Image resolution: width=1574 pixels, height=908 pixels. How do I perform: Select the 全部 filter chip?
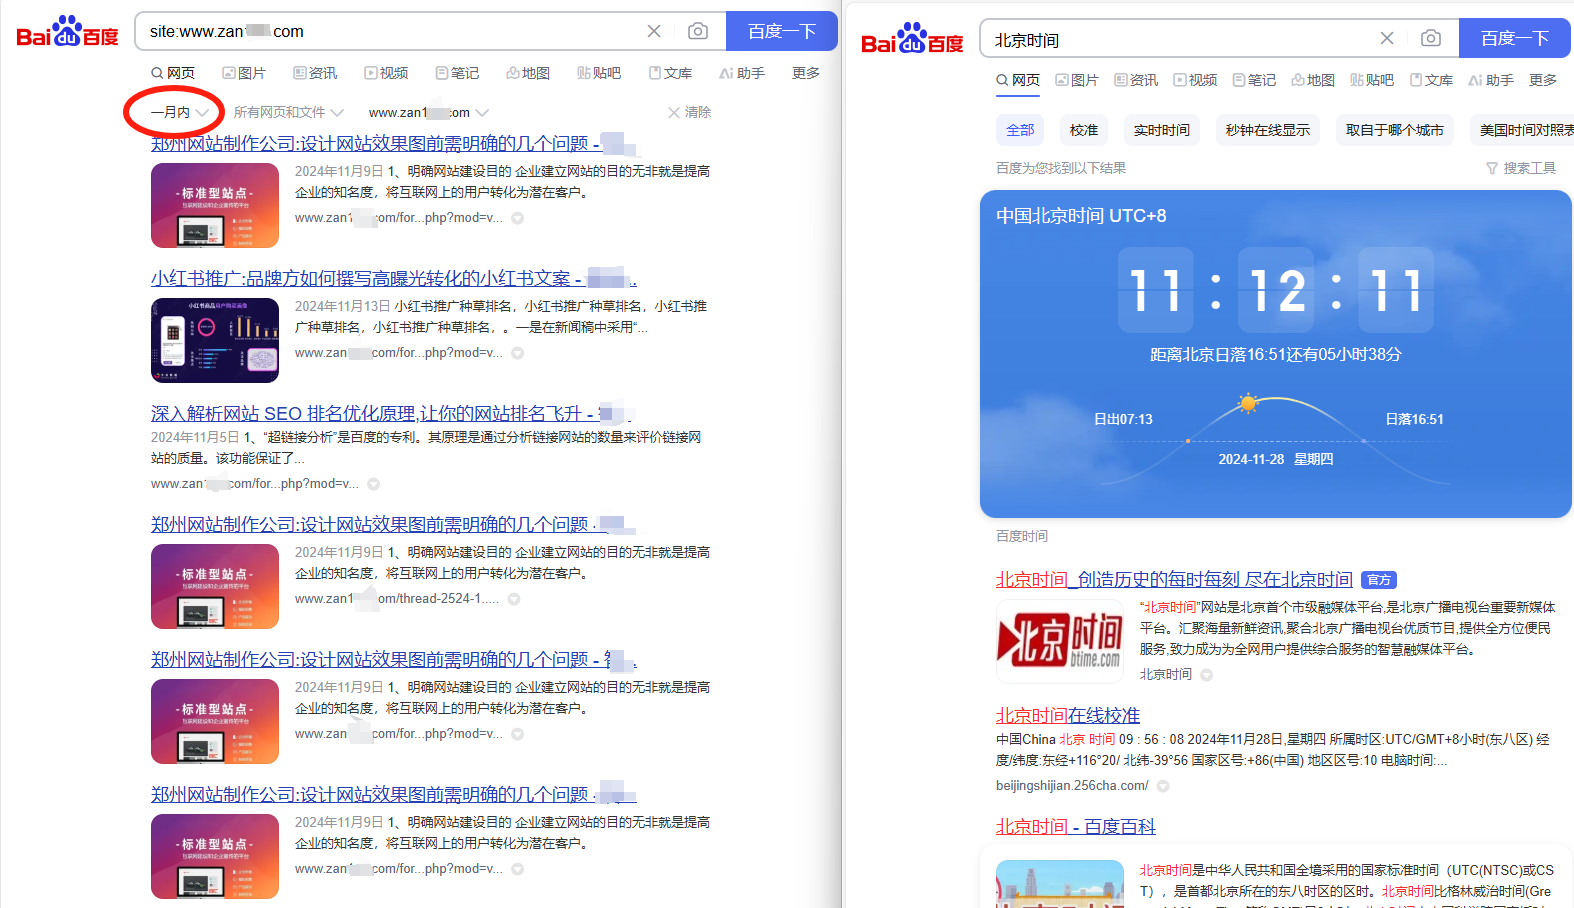(1020, 130)
